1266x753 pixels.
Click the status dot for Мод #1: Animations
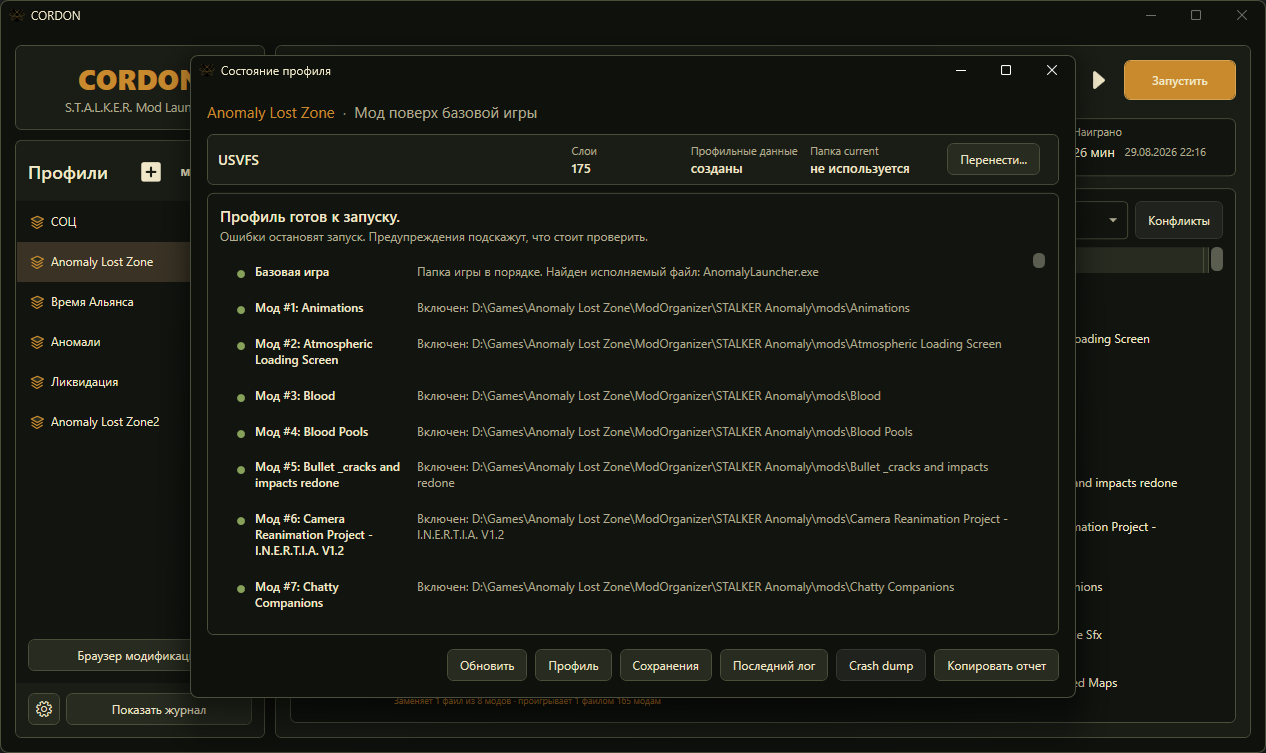[x=241, y=309]
